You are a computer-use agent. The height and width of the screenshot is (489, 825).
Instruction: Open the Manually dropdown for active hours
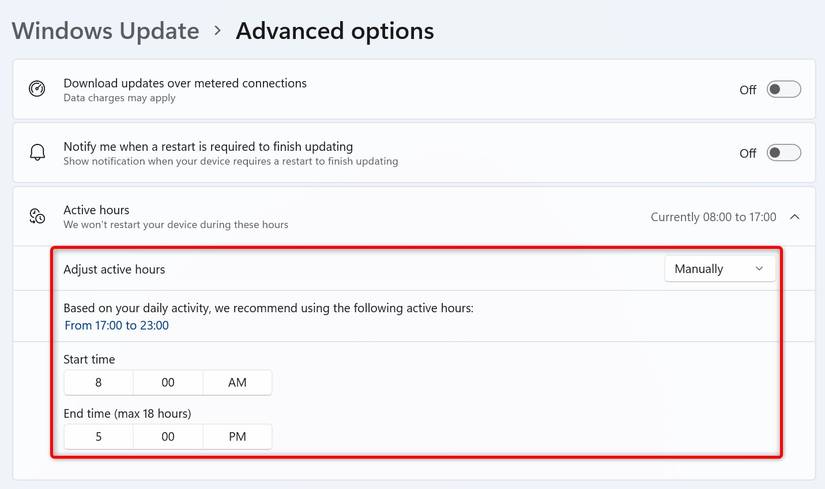tap(719, 269)
